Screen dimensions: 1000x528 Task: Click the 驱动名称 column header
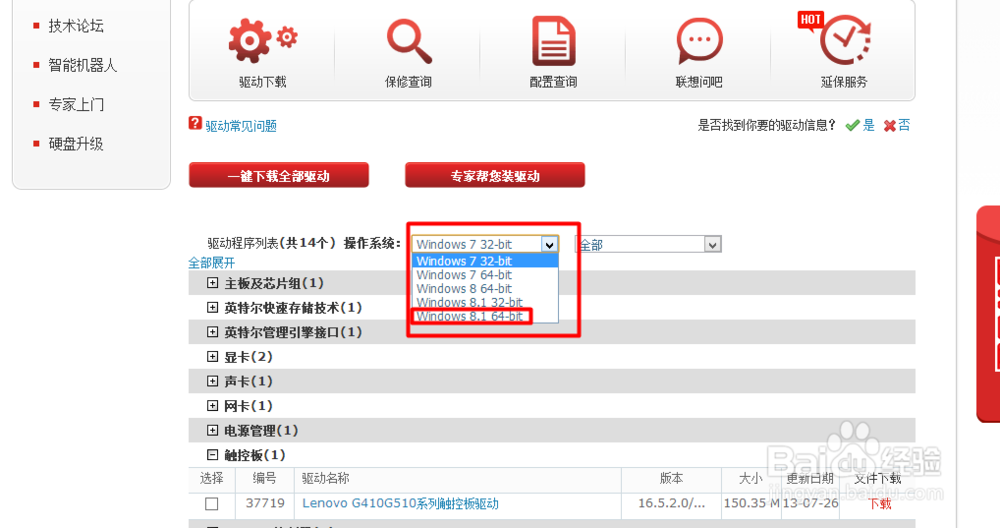click(x=325, y=478)
